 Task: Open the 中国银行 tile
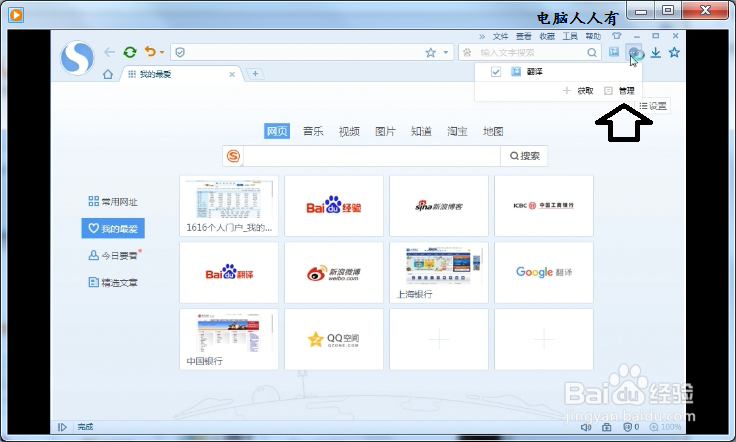tap(229, 339)
